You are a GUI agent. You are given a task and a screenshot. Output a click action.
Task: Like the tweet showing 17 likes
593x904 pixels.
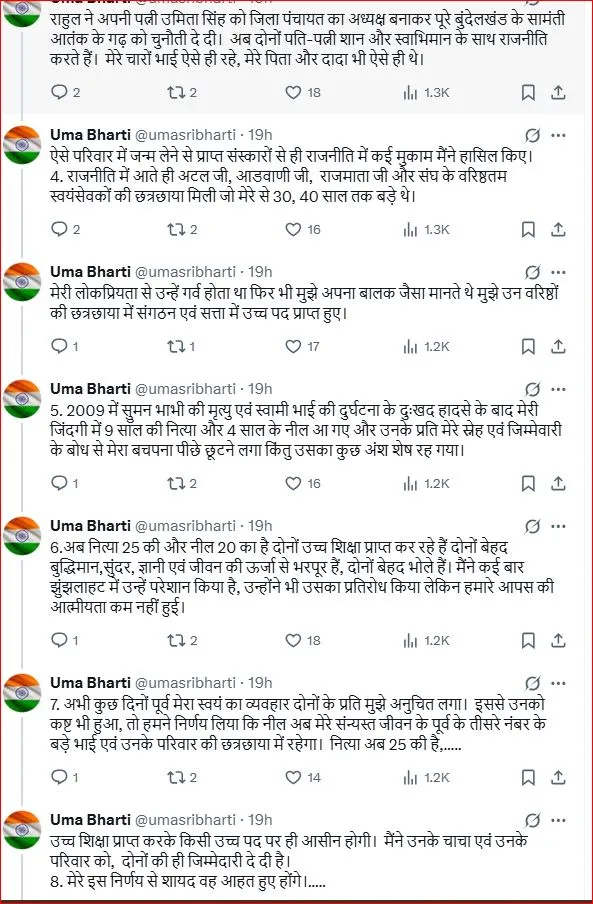click(x=294, y=346)
